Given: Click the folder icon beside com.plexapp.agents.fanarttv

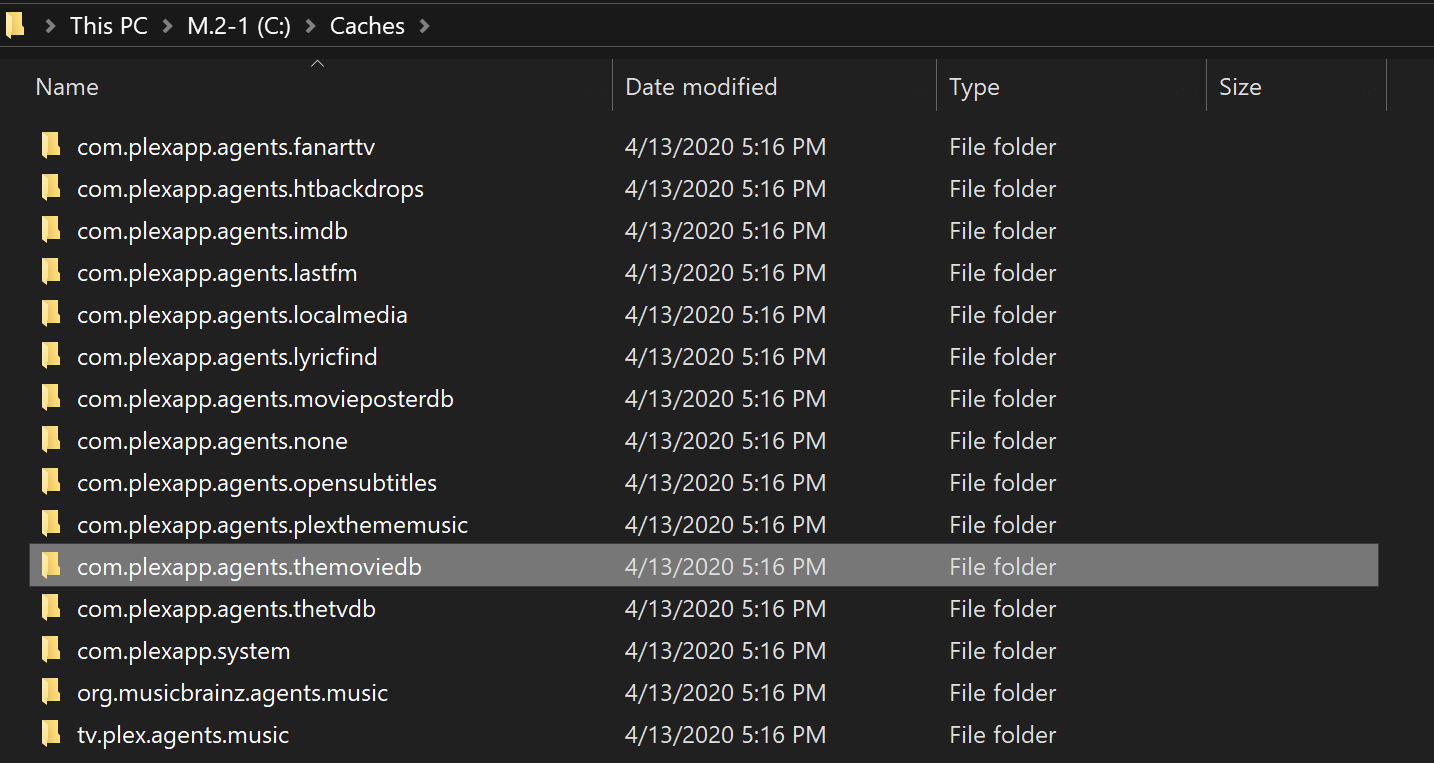Looking at the screenshot, I should (51, 147).
